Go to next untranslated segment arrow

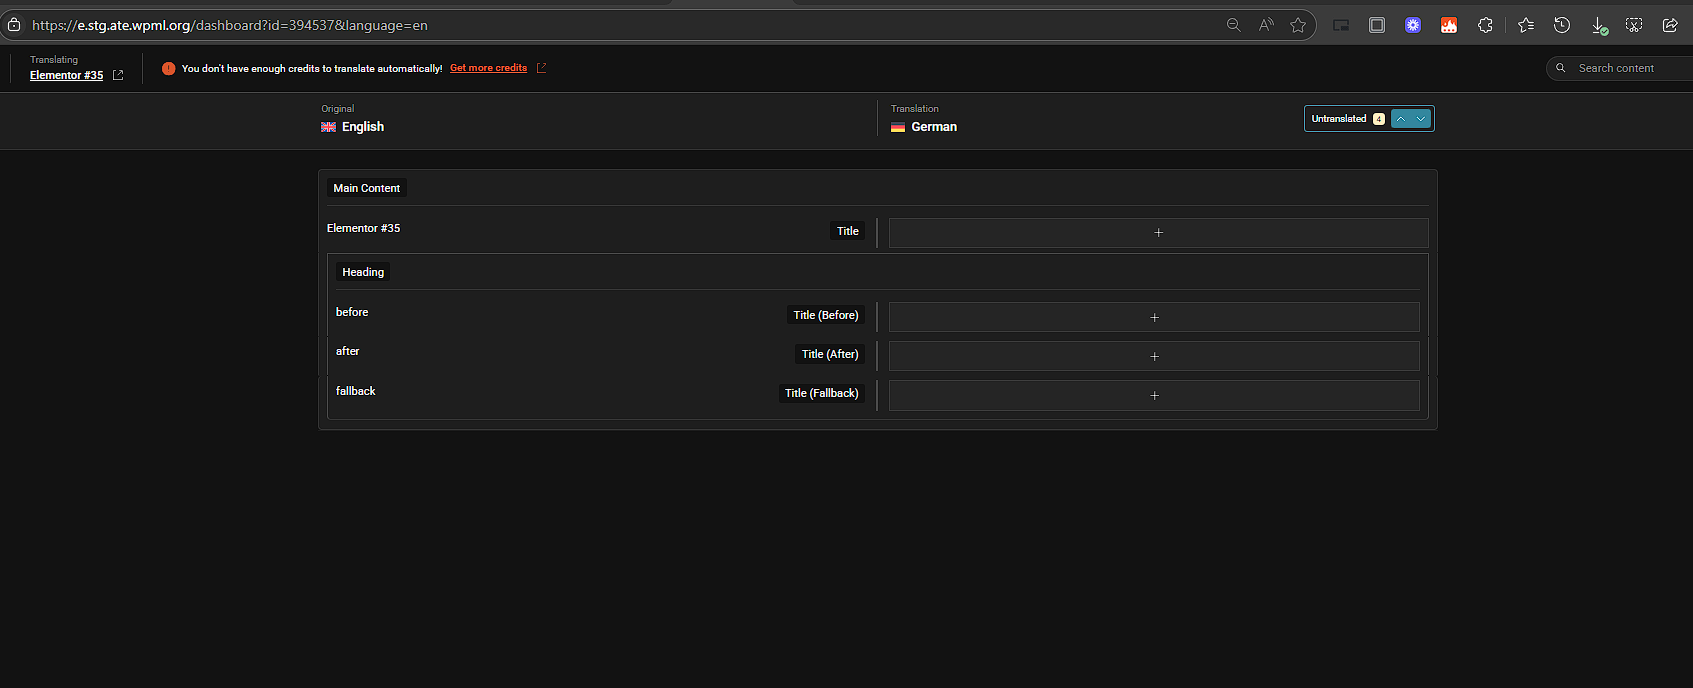tap(1421, 119)
